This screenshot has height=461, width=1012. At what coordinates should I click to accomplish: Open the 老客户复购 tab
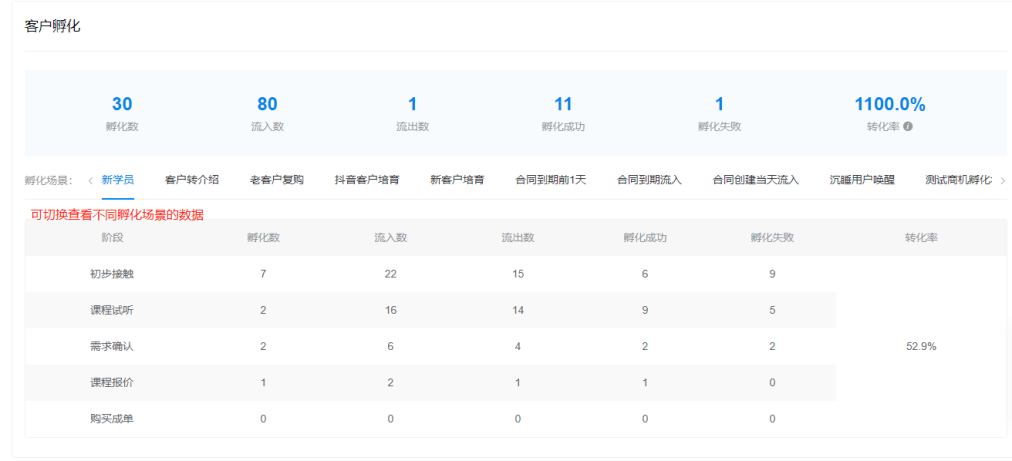tap(276, 180)
